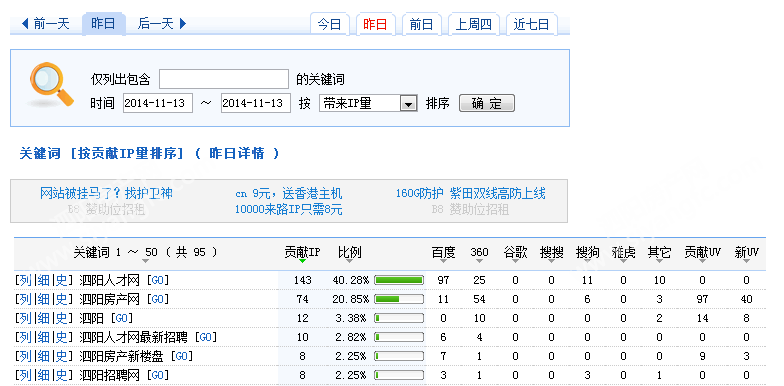Click the magnifying glass search icon

pyautogui.click(x=51, y=84)
